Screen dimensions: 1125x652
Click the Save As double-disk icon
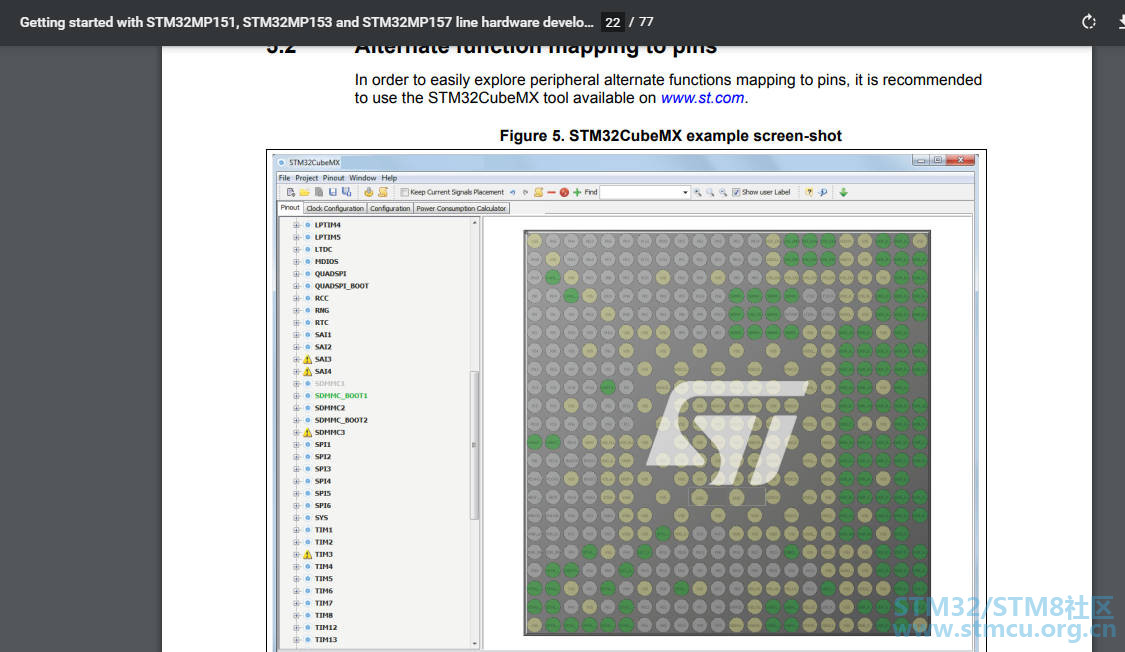[x=347, y=192]
